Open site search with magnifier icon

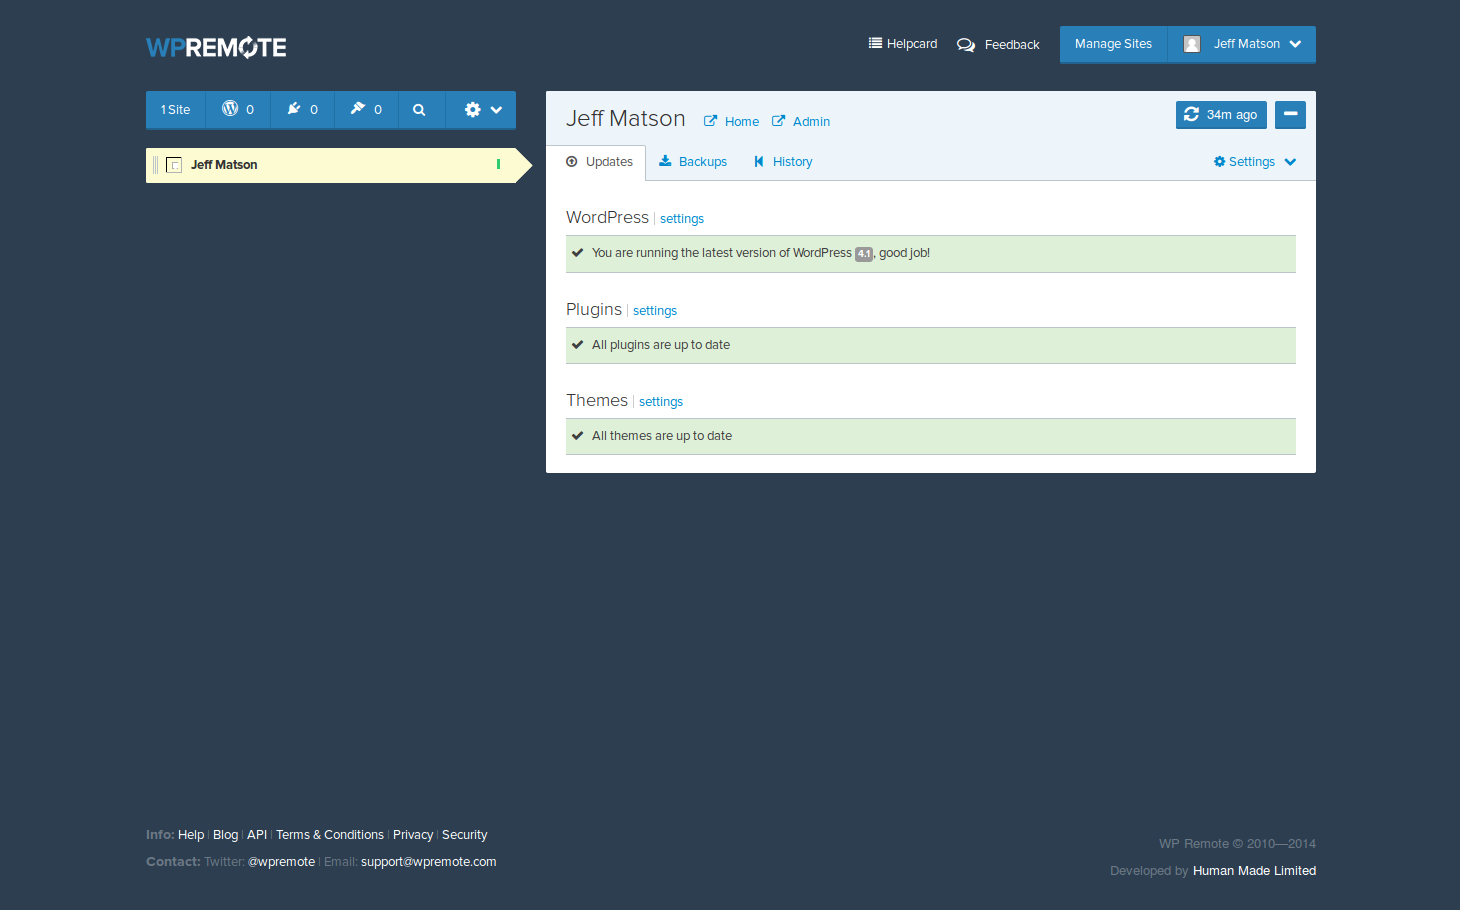pyautogui.click(x=420, y=110)
